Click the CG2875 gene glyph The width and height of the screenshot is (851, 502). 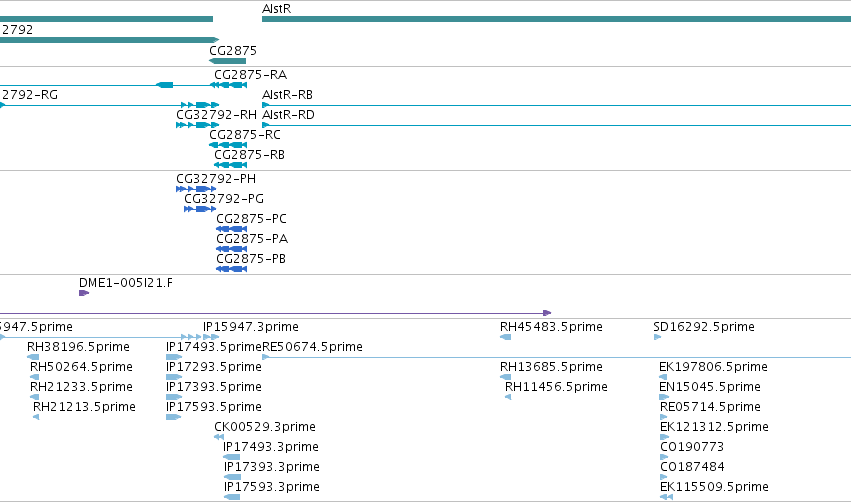228,61
